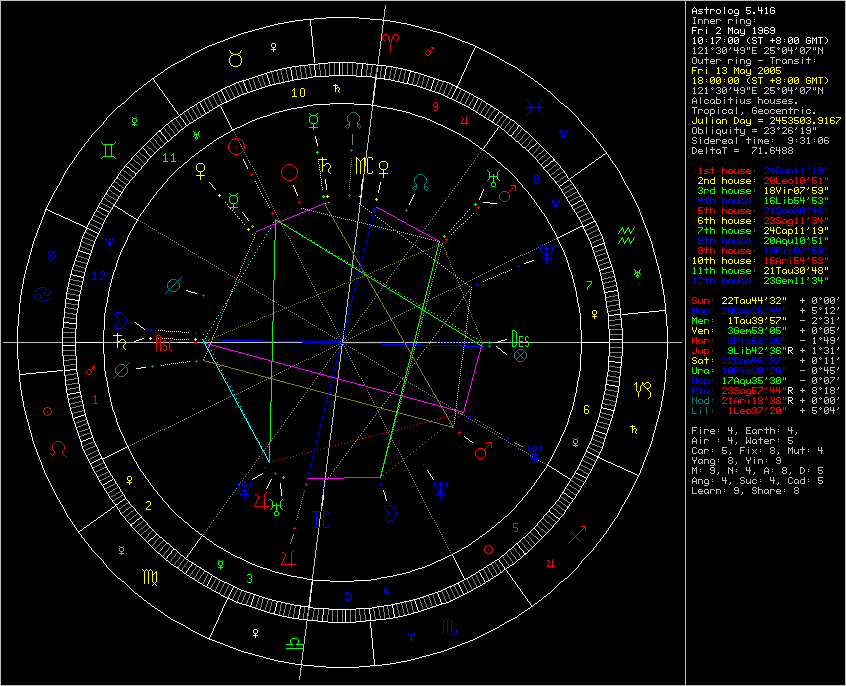Select the red Aries sign glyph
The height and width of the screenshot is (686, 846).
click(393, 41)
